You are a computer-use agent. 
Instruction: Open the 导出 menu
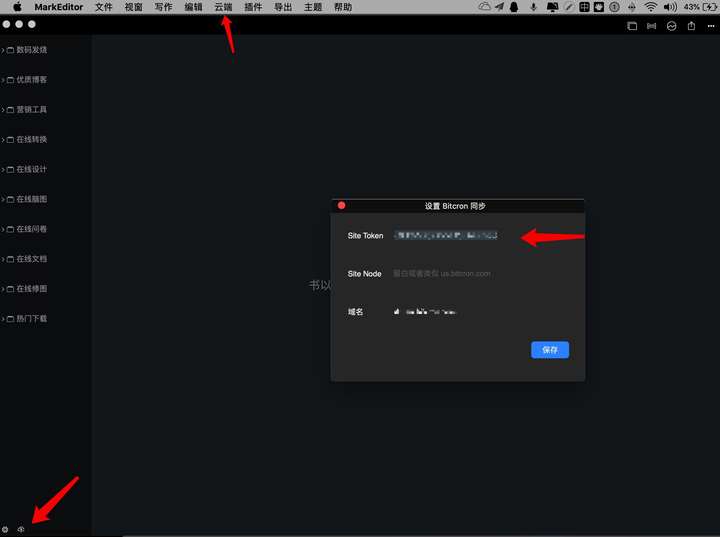click(283, 7)
